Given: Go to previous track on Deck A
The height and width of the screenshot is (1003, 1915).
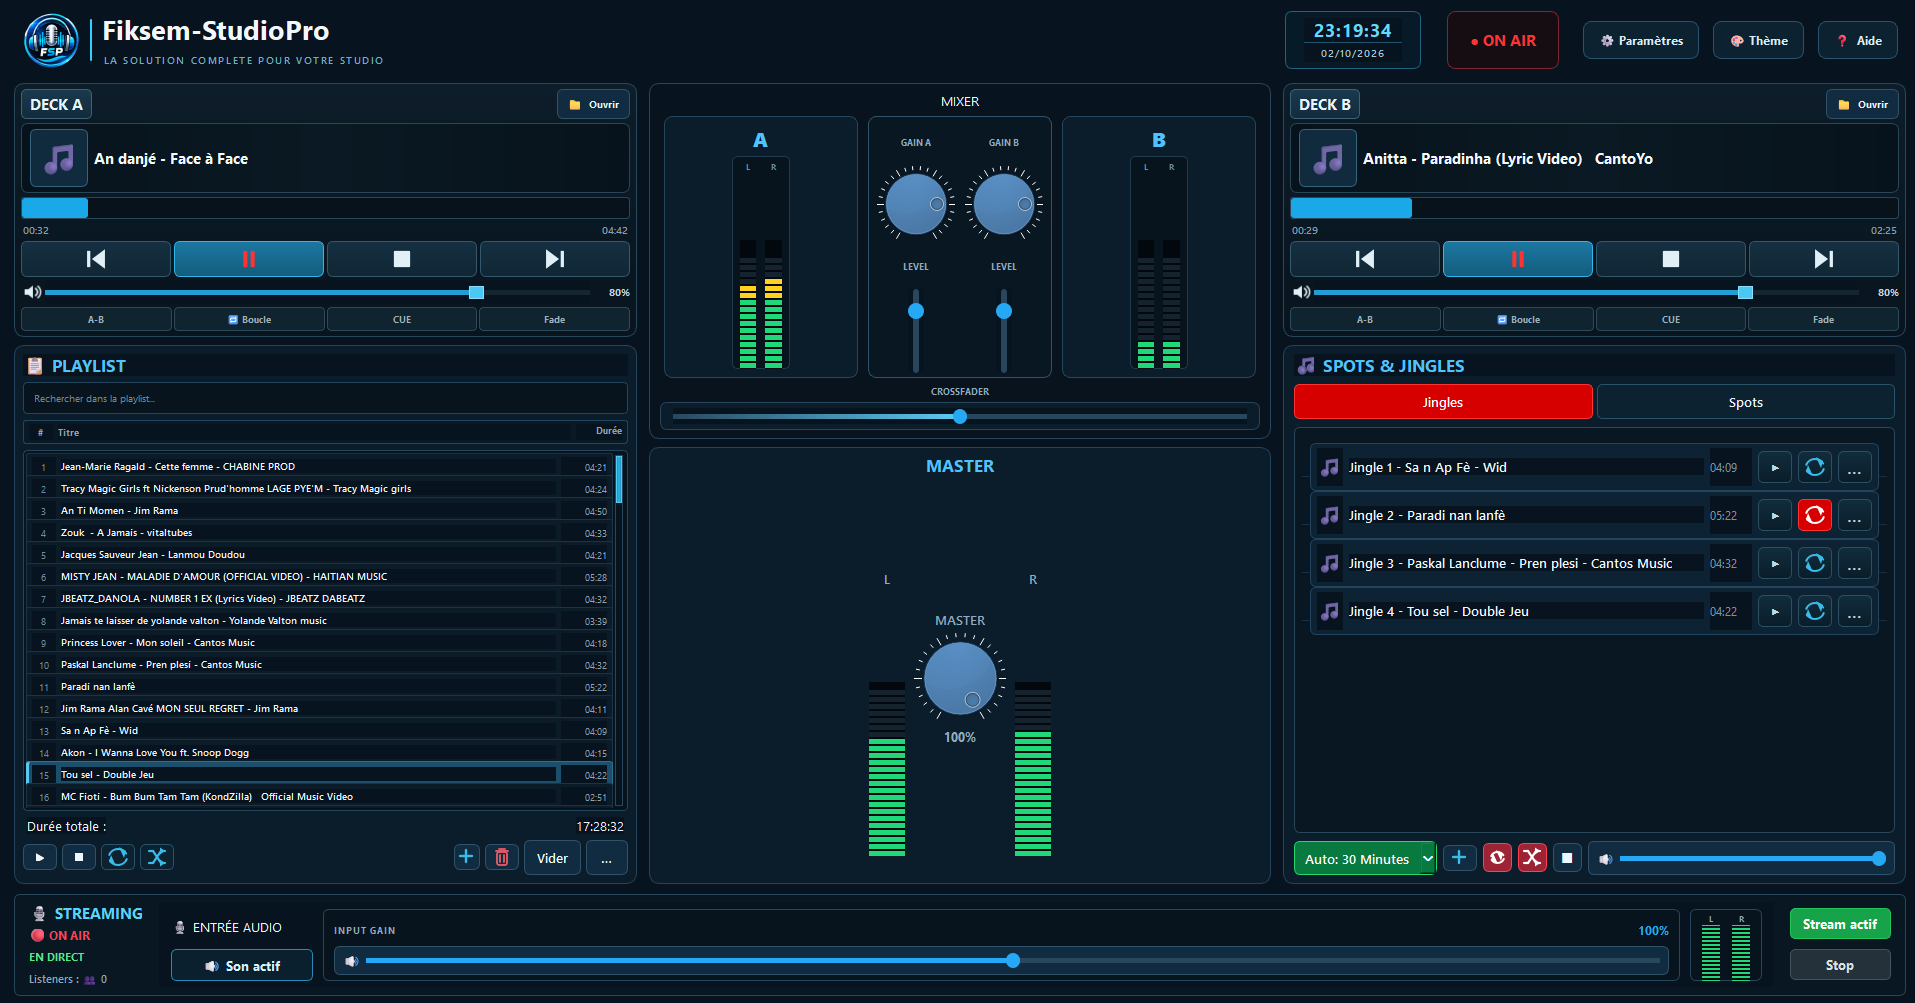Looking at the screenshot, I should (x=96, y=259).
